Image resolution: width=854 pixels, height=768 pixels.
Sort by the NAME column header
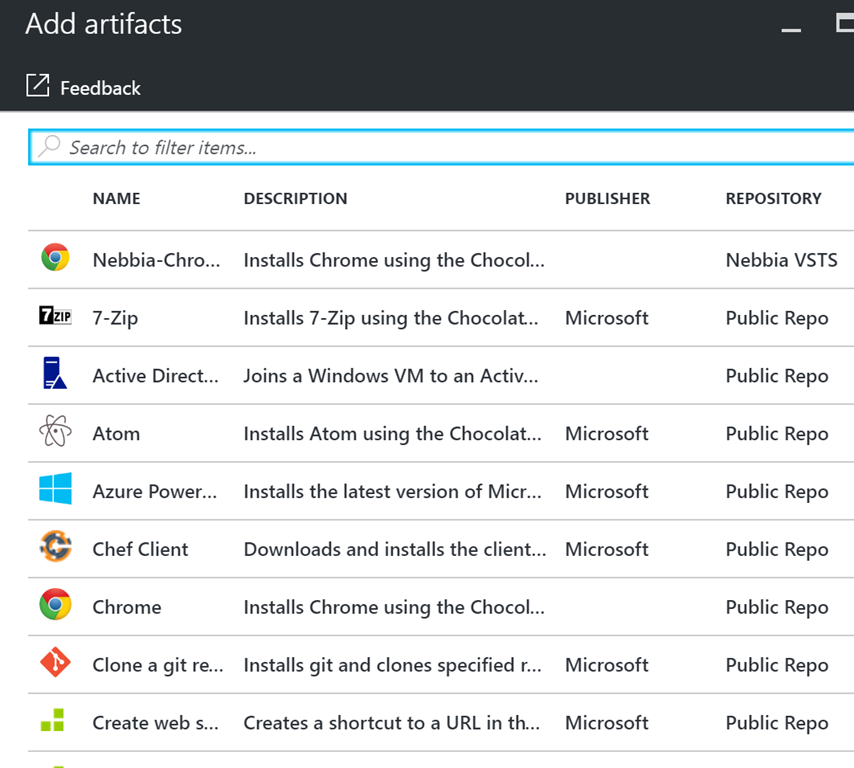(x=117, y=198)
